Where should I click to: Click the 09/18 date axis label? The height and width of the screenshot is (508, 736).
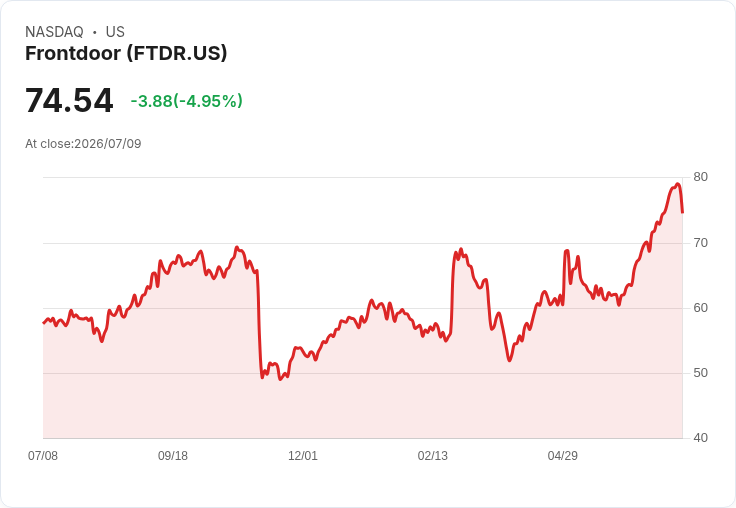point(173,455)
